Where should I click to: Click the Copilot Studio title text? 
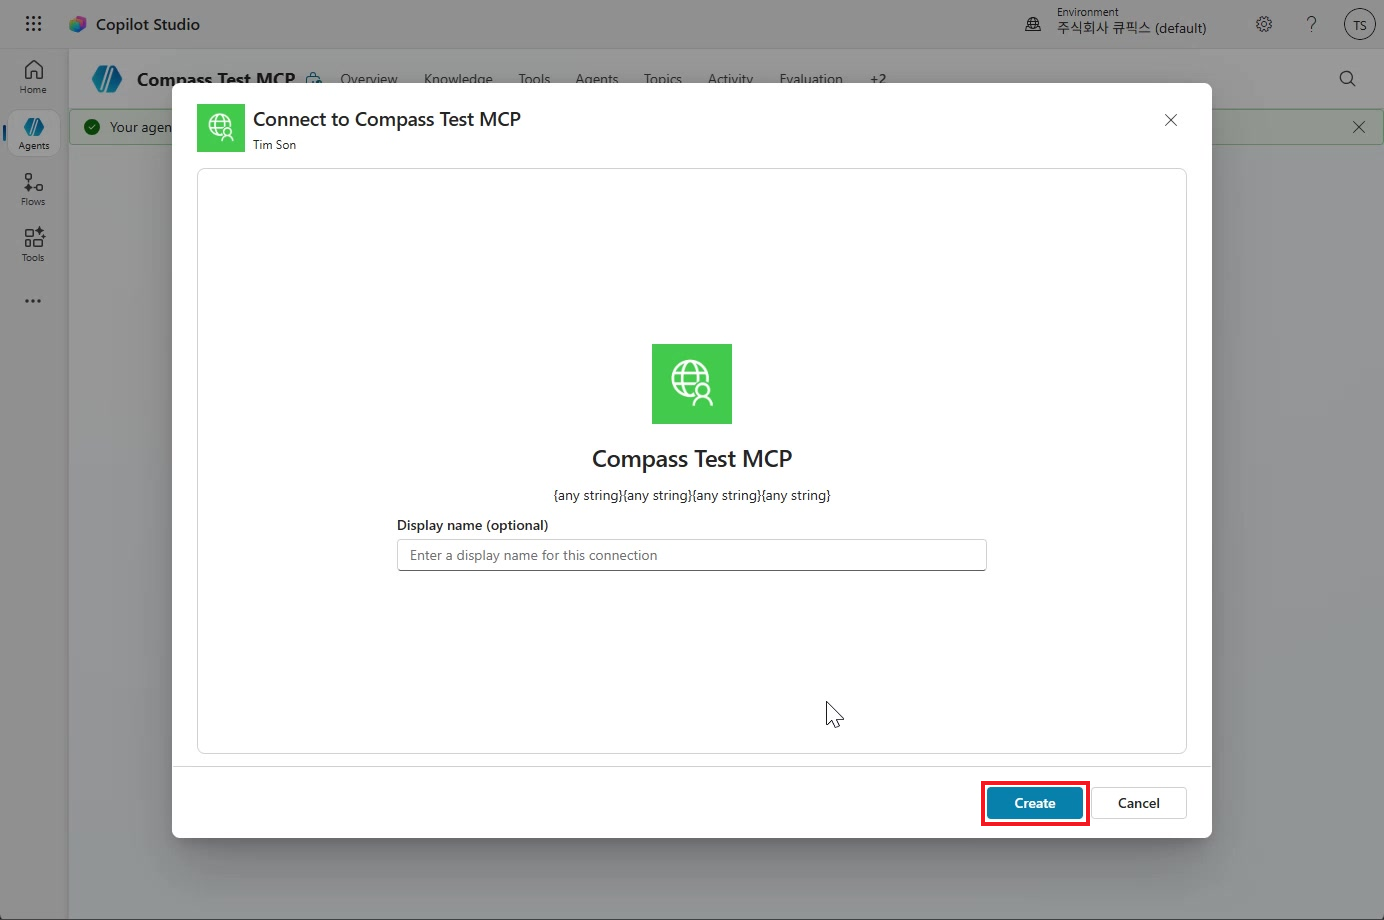(148, 24)
